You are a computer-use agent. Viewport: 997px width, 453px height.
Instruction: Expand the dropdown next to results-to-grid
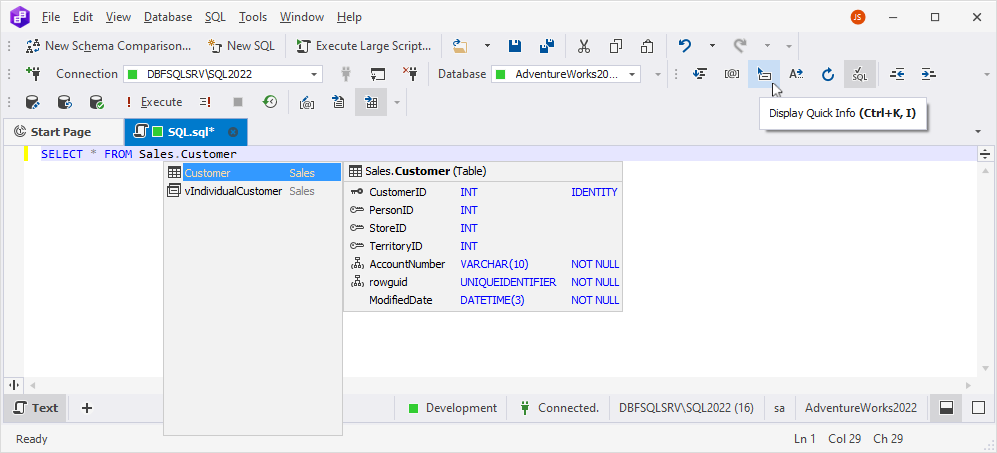tap(397, 102)
